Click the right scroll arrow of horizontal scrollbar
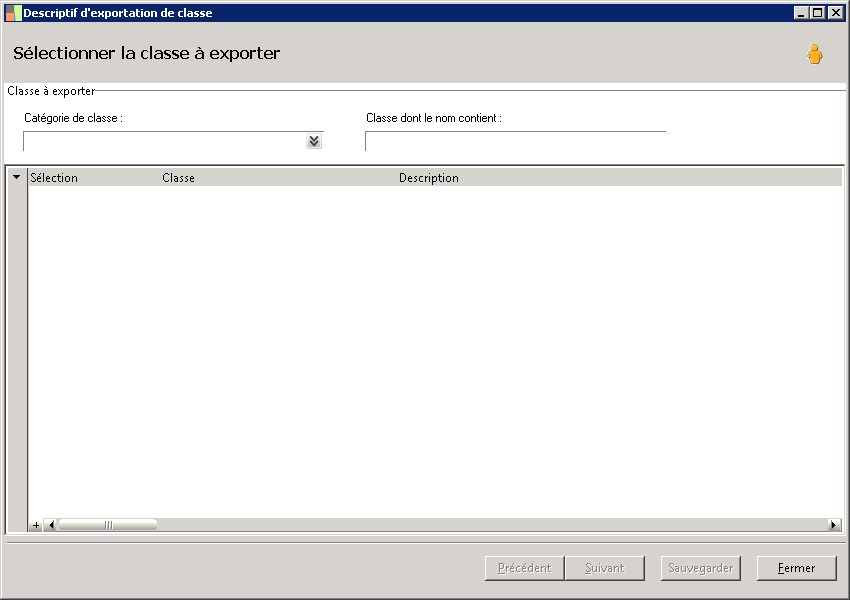Viewport: 850px width, 600px height. point(835,525)
